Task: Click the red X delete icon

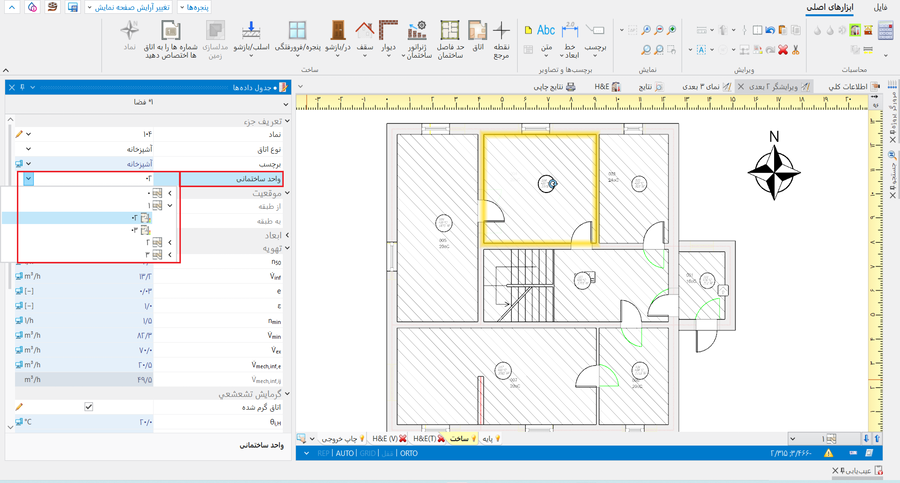Action: click(x=782, y=49)
